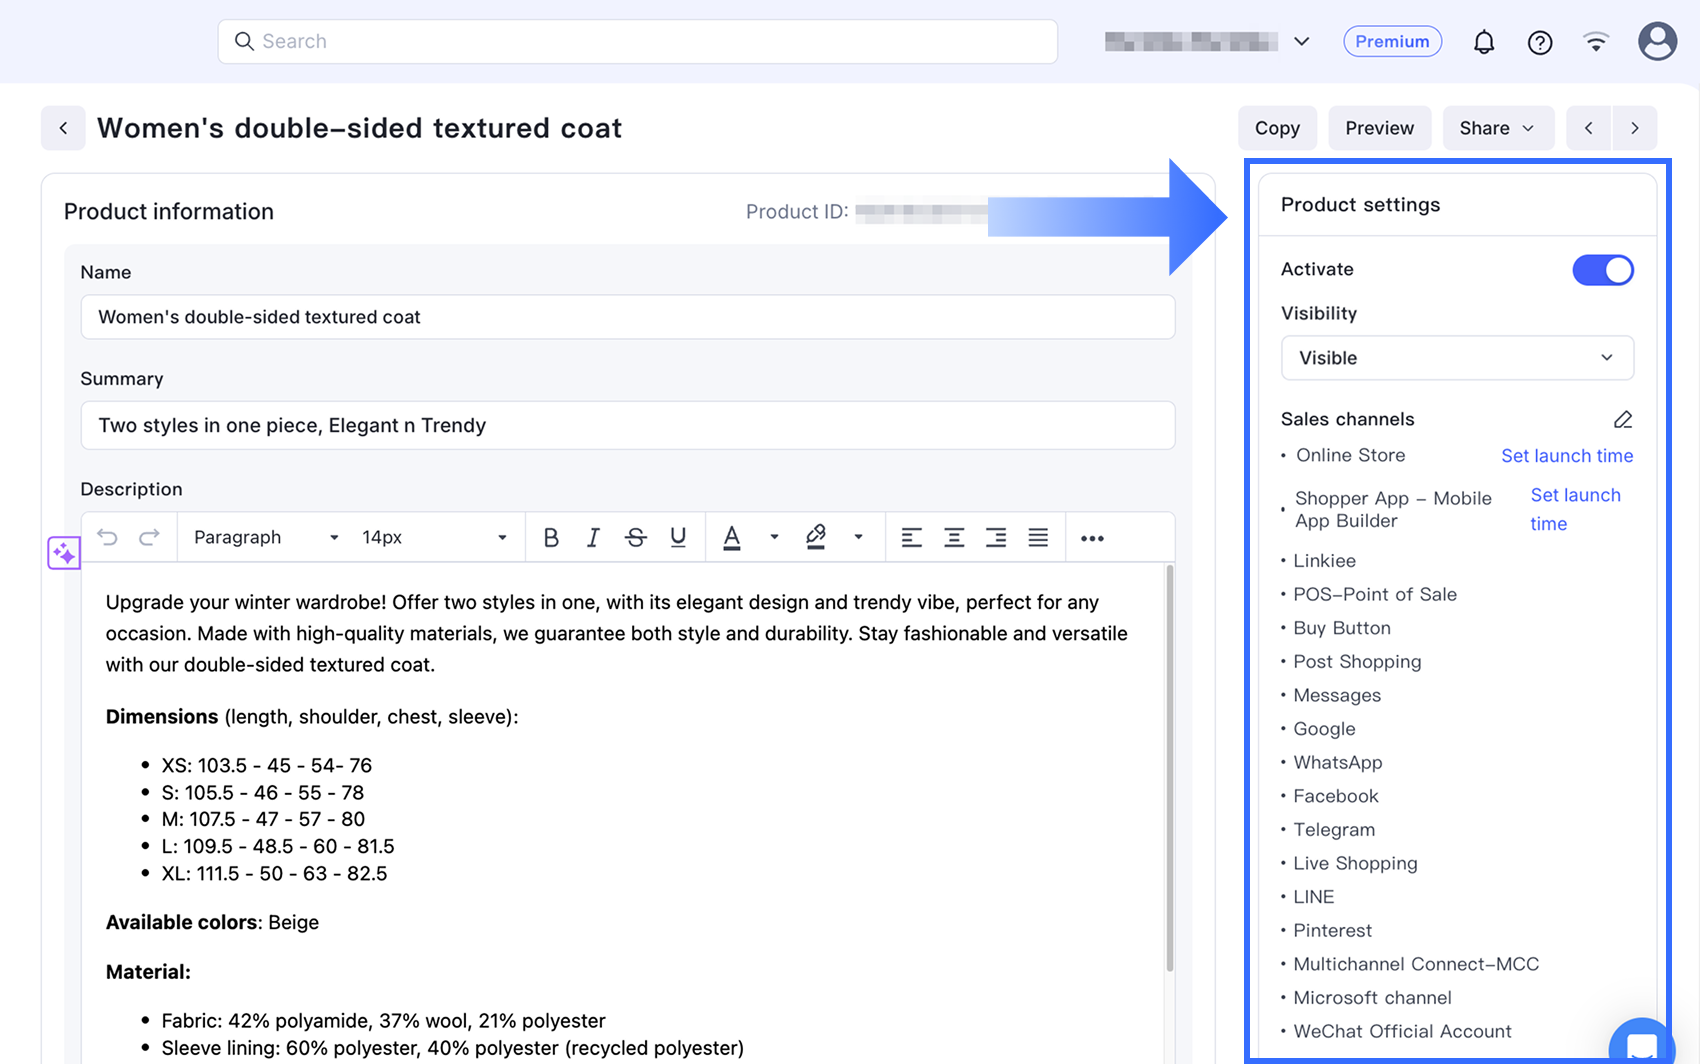
Task: Click the WeChat Official Account channel
Action: 1402,1031
